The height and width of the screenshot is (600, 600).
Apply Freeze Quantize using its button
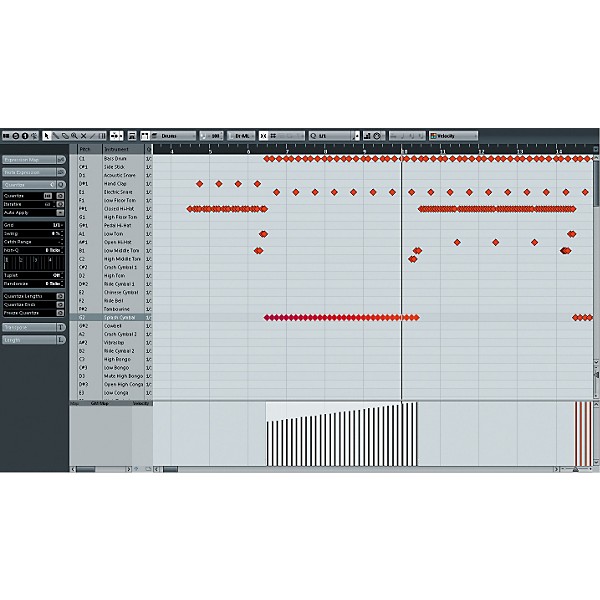point(60,313)
